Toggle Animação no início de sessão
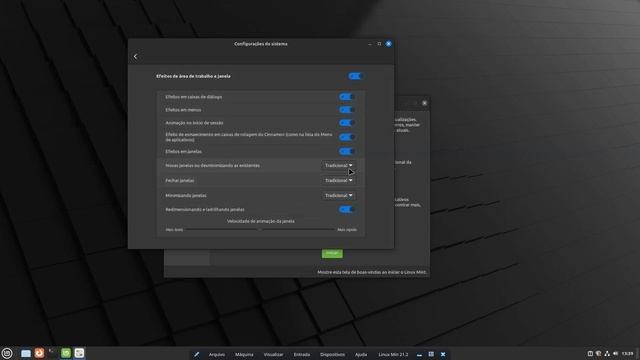640x360 pixels. pyautogui.click(x=346, y=123)
